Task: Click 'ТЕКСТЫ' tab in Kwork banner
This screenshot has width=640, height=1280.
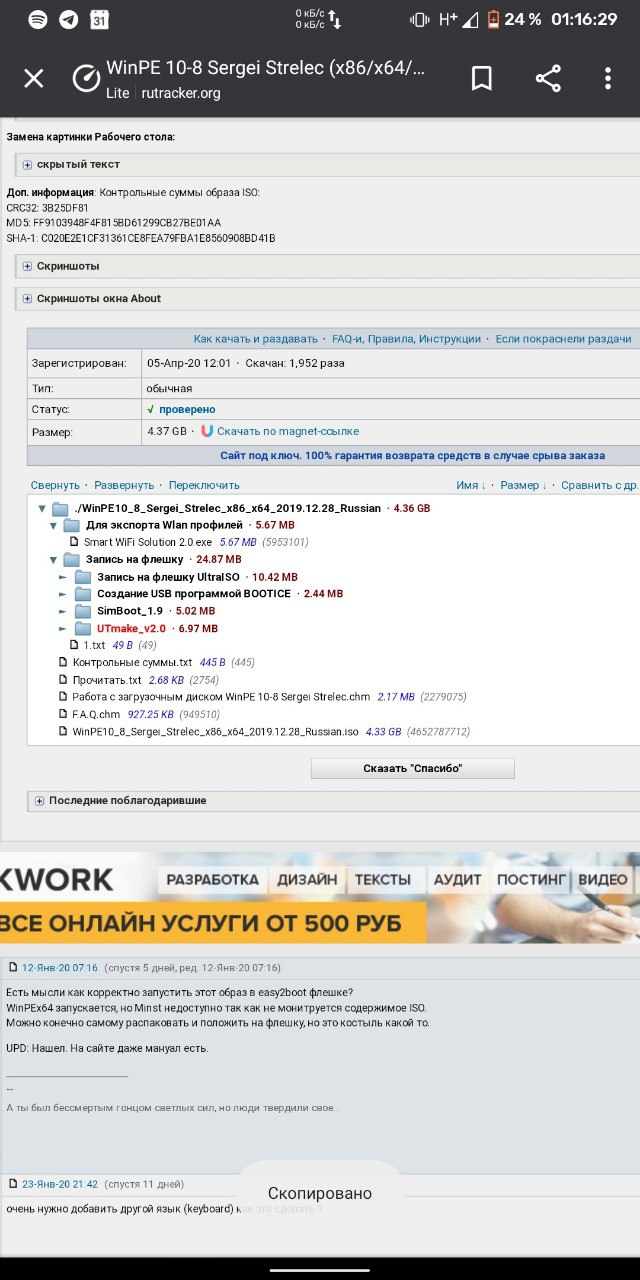Action: [x=383, y=879]
